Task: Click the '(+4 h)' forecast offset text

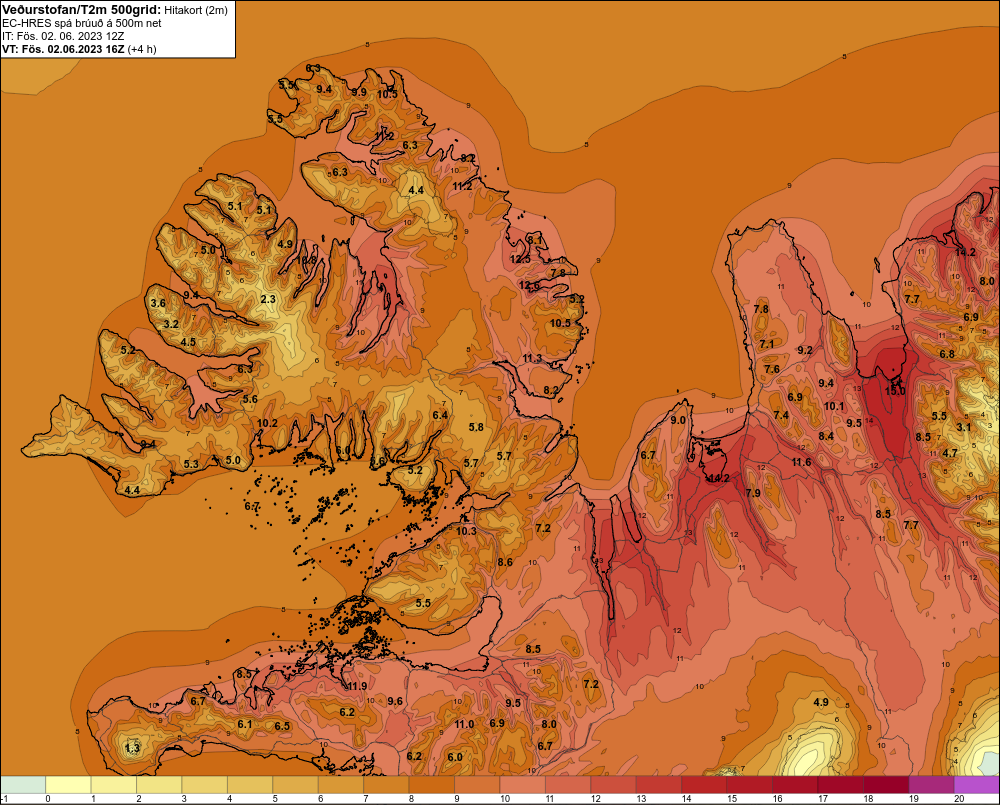Action: tap(142, 49)
